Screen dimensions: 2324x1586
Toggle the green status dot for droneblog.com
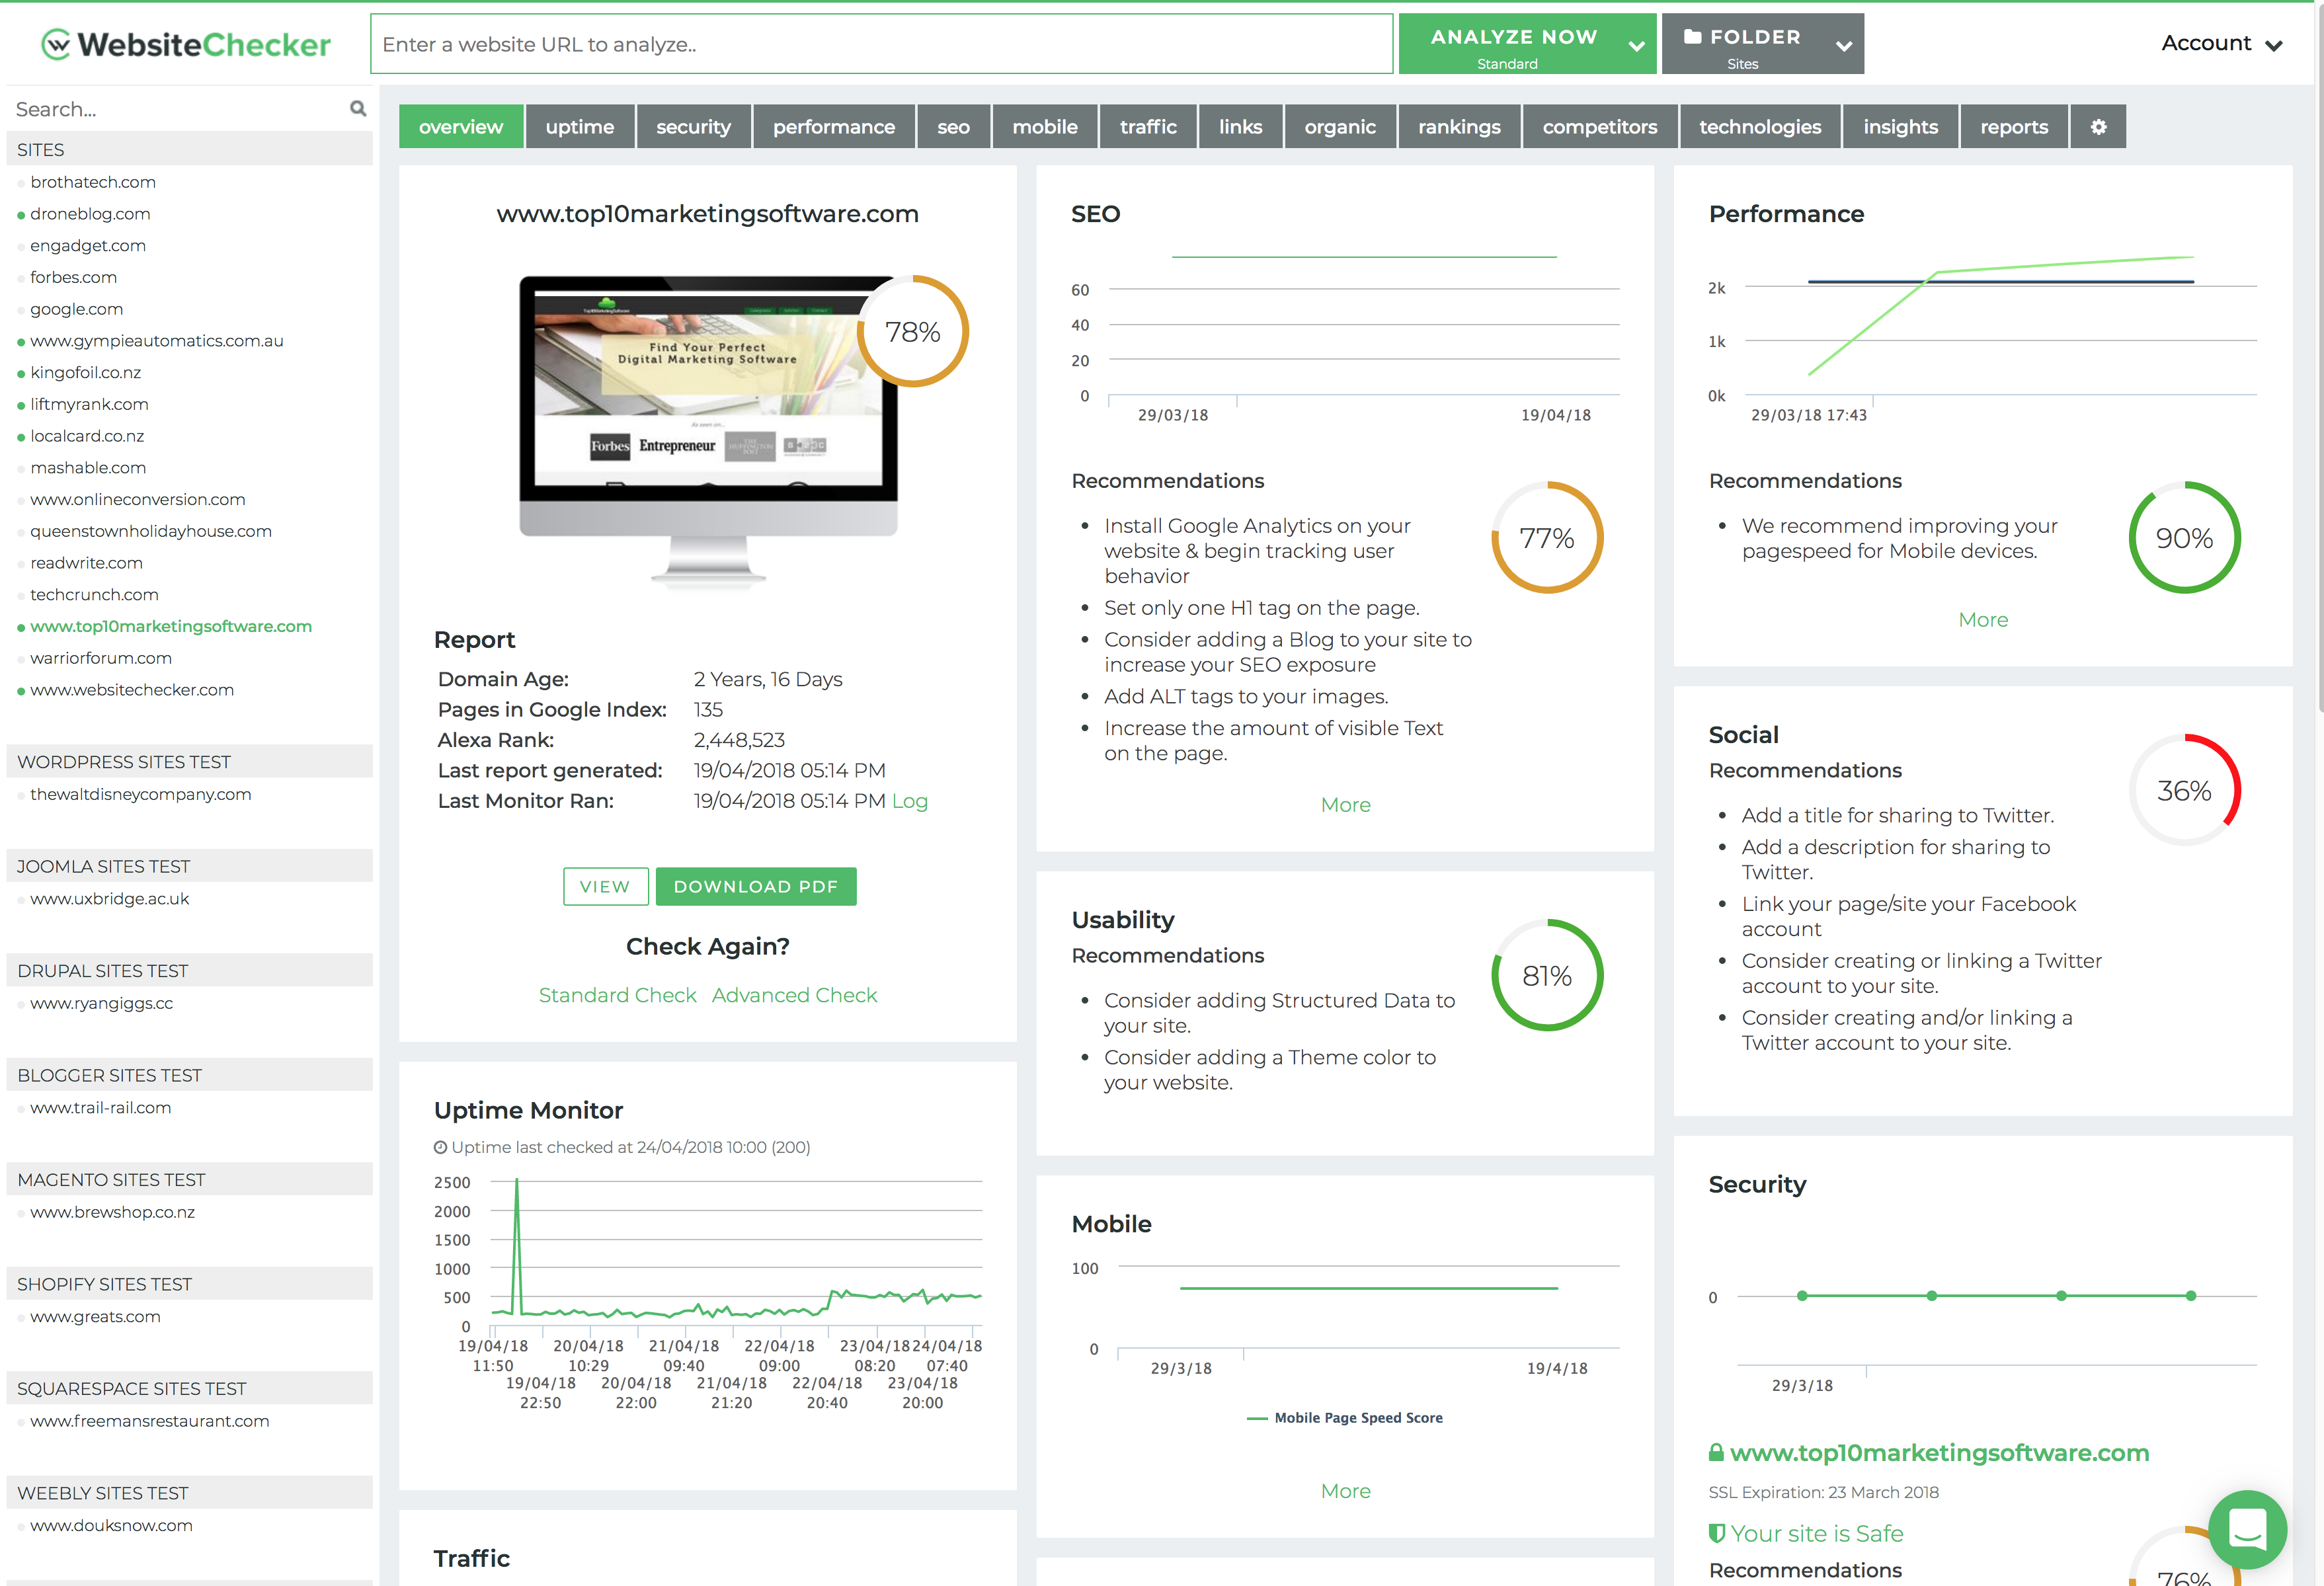tap(21, 213)
